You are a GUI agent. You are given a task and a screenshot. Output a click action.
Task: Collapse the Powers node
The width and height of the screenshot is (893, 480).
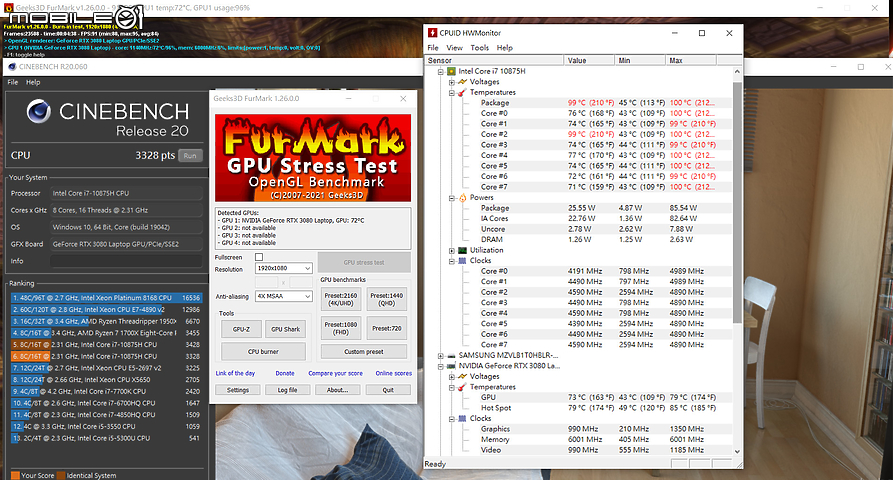click(x=452, y=198)
